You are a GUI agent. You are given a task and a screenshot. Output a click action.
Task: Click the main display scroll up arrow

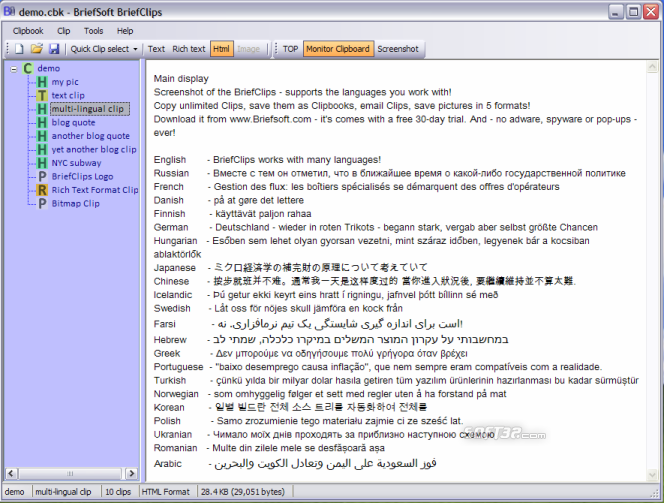pyautogui.click(x=652, y=67)
